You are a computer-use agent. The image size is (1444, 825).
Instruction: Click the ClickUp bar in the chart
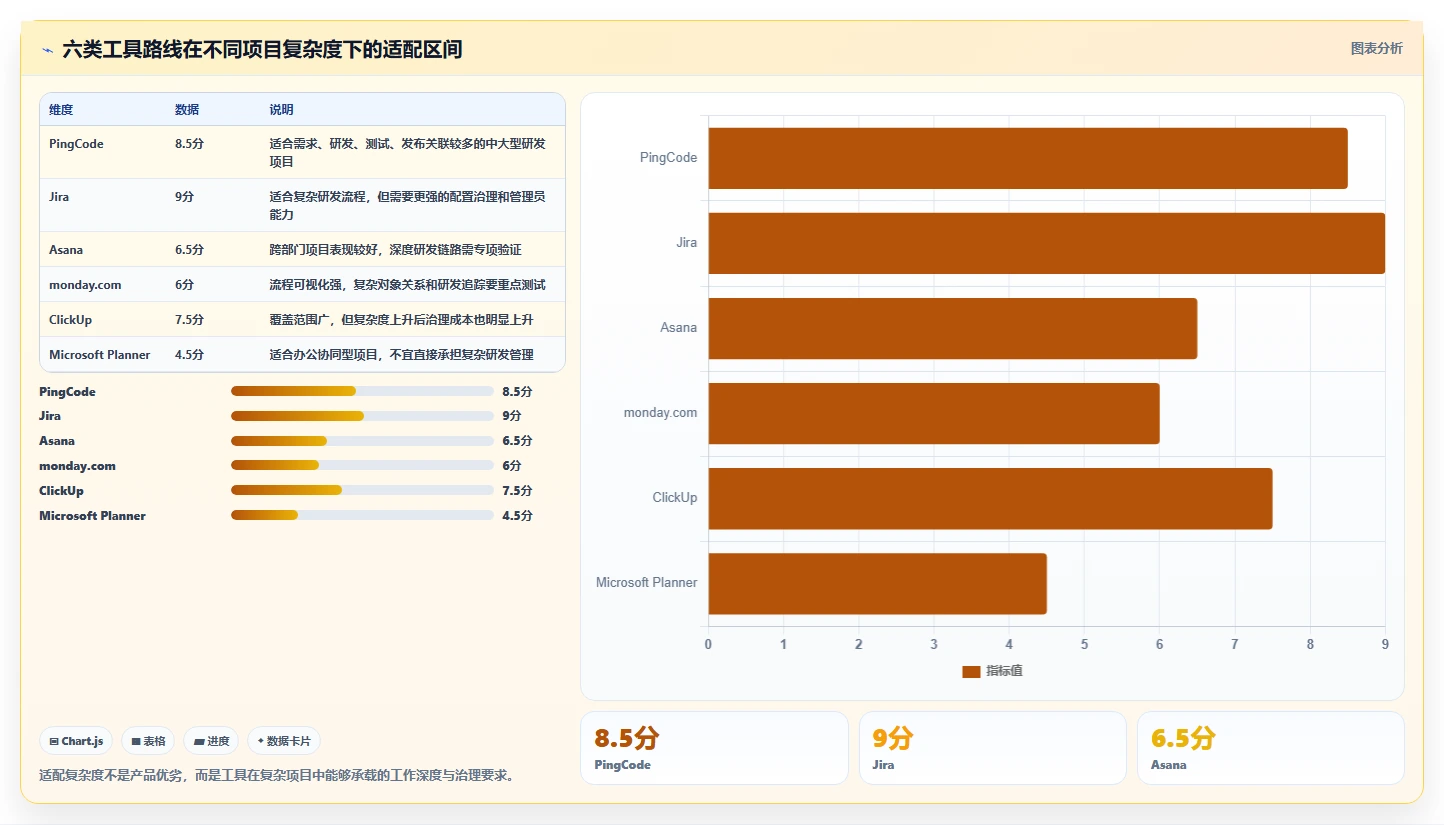[990, 498]
